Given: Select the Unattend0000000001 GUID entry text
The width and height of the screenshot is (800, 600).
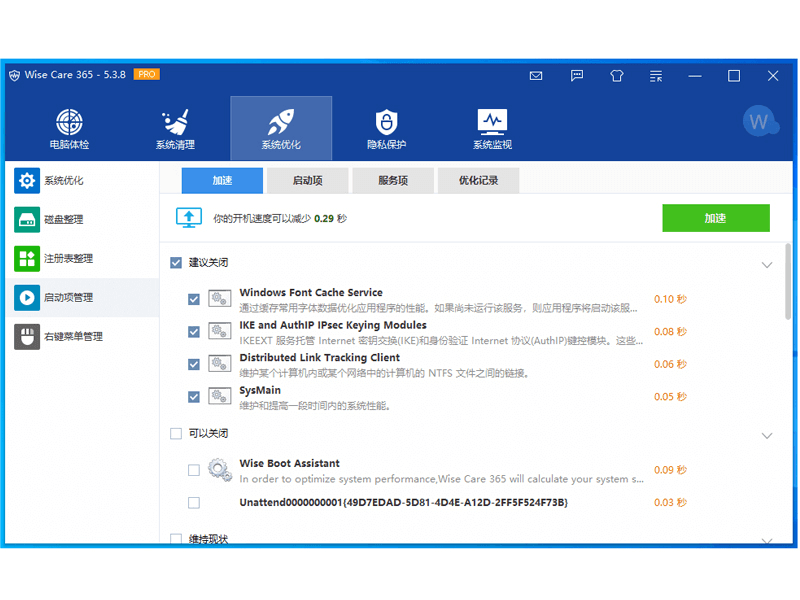Looking at the screenshot, I should [404, 503].
